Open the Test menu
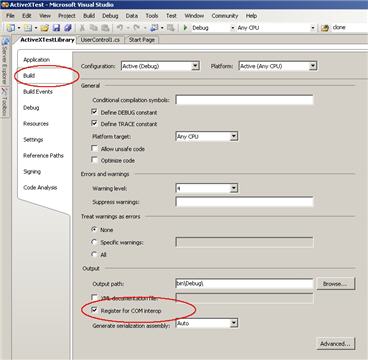The width and height of the screenshot is (368, 360). coord(171,16)
